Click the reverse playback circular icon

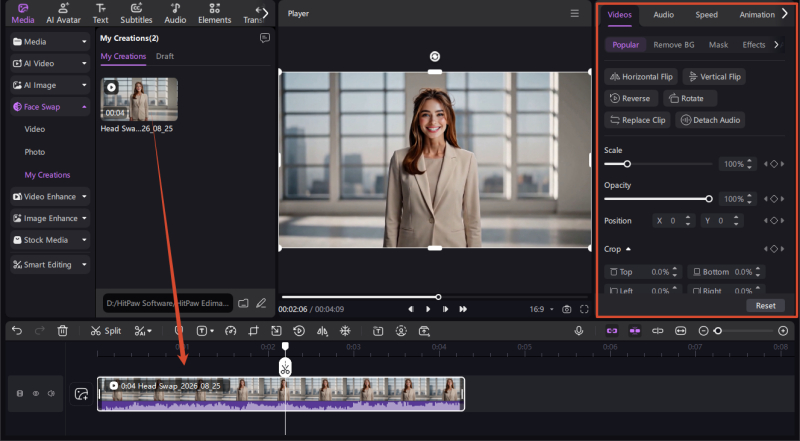(x=299, y=331)
